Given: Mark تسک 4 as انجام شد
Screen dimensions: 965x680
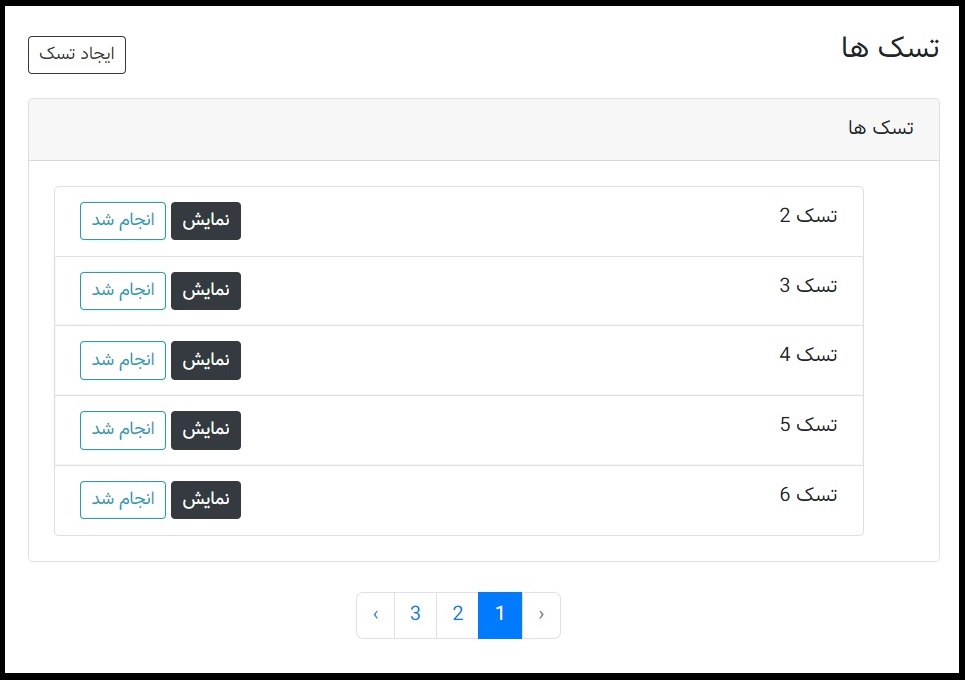Looking at the screenshot, I should [122, 360].
